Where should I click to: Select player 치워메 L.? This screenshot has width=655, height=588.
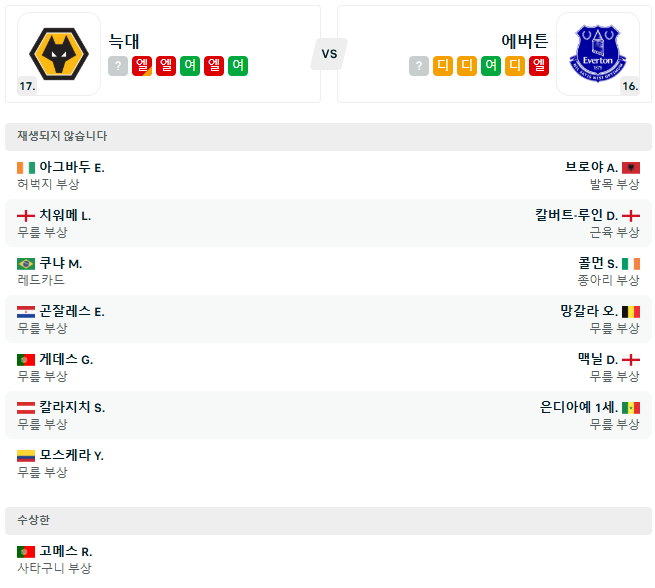pyautogui.click(x=65, y=216)
